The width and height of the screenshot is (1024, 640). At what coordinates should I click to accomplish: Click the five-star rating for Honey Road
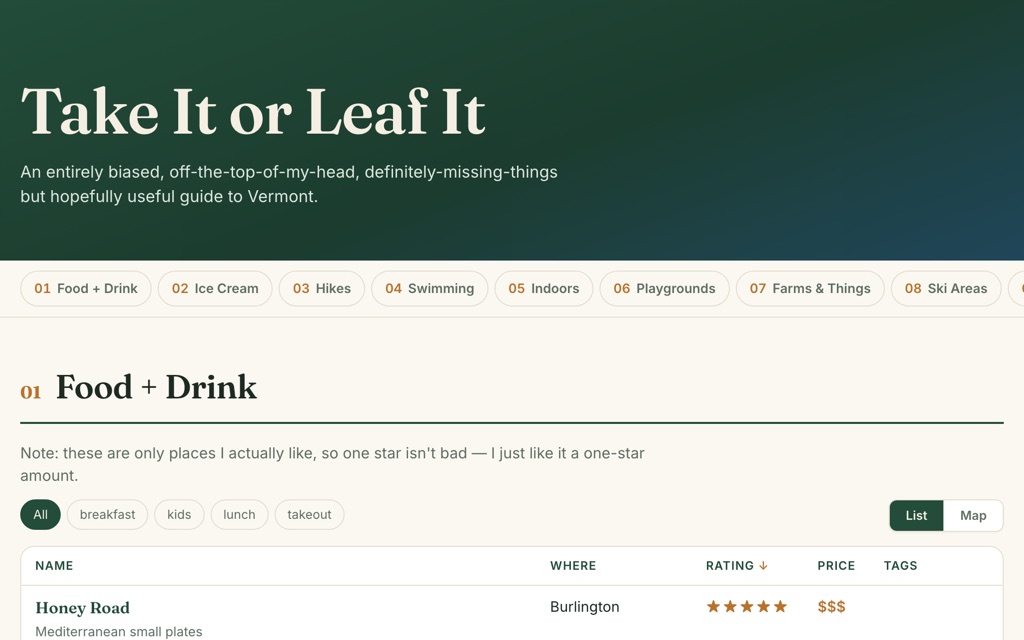point(746,607)
